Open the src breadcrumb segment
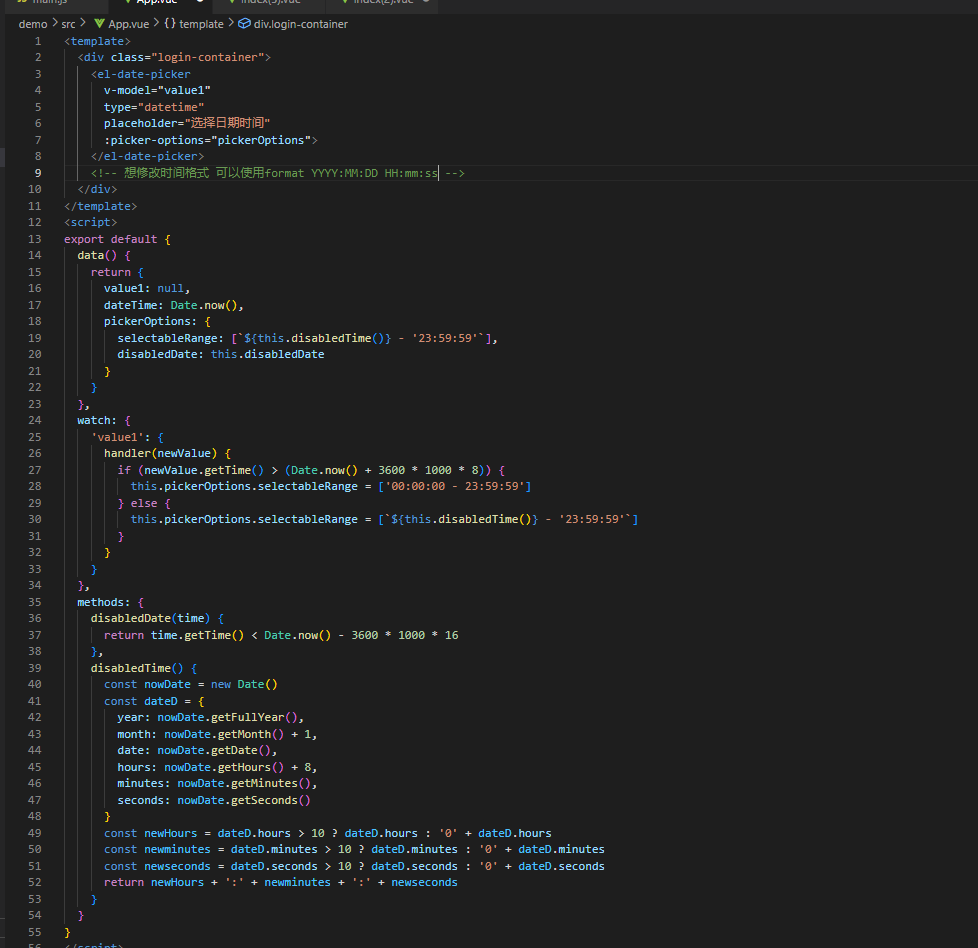The image size is (978, 948). click(x=69, y=24)
